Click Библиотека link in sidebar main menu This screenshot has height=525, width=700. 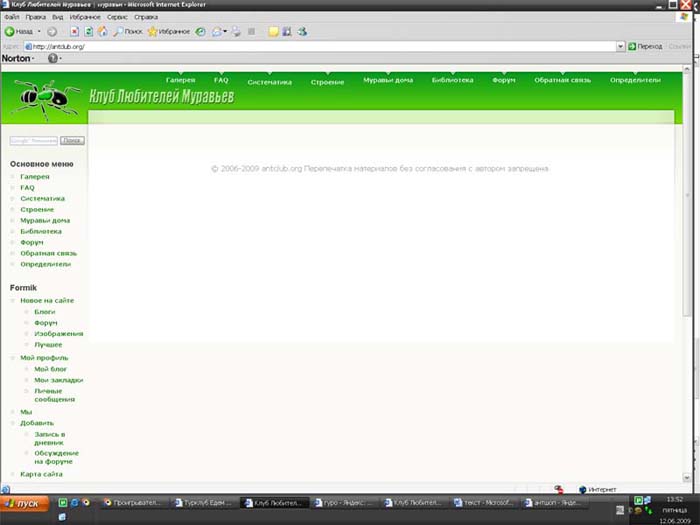[41, 231]
